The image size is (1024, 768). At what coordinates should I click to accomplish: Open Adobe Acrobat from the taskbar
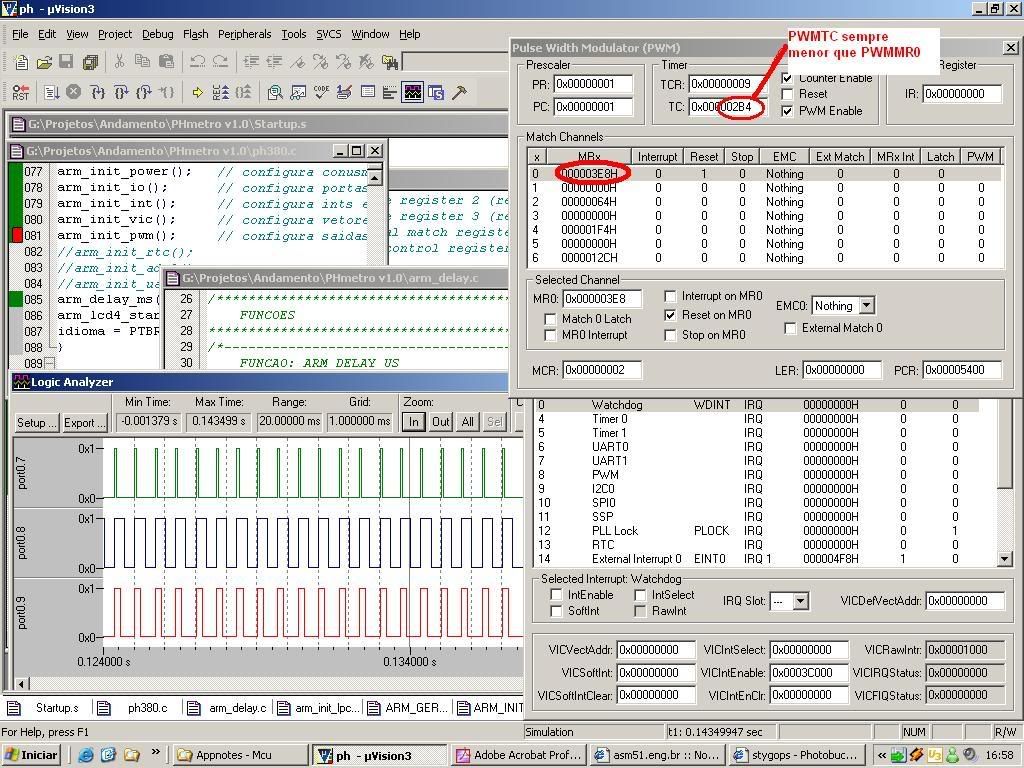pyautogui.click(x=519, y=755)
